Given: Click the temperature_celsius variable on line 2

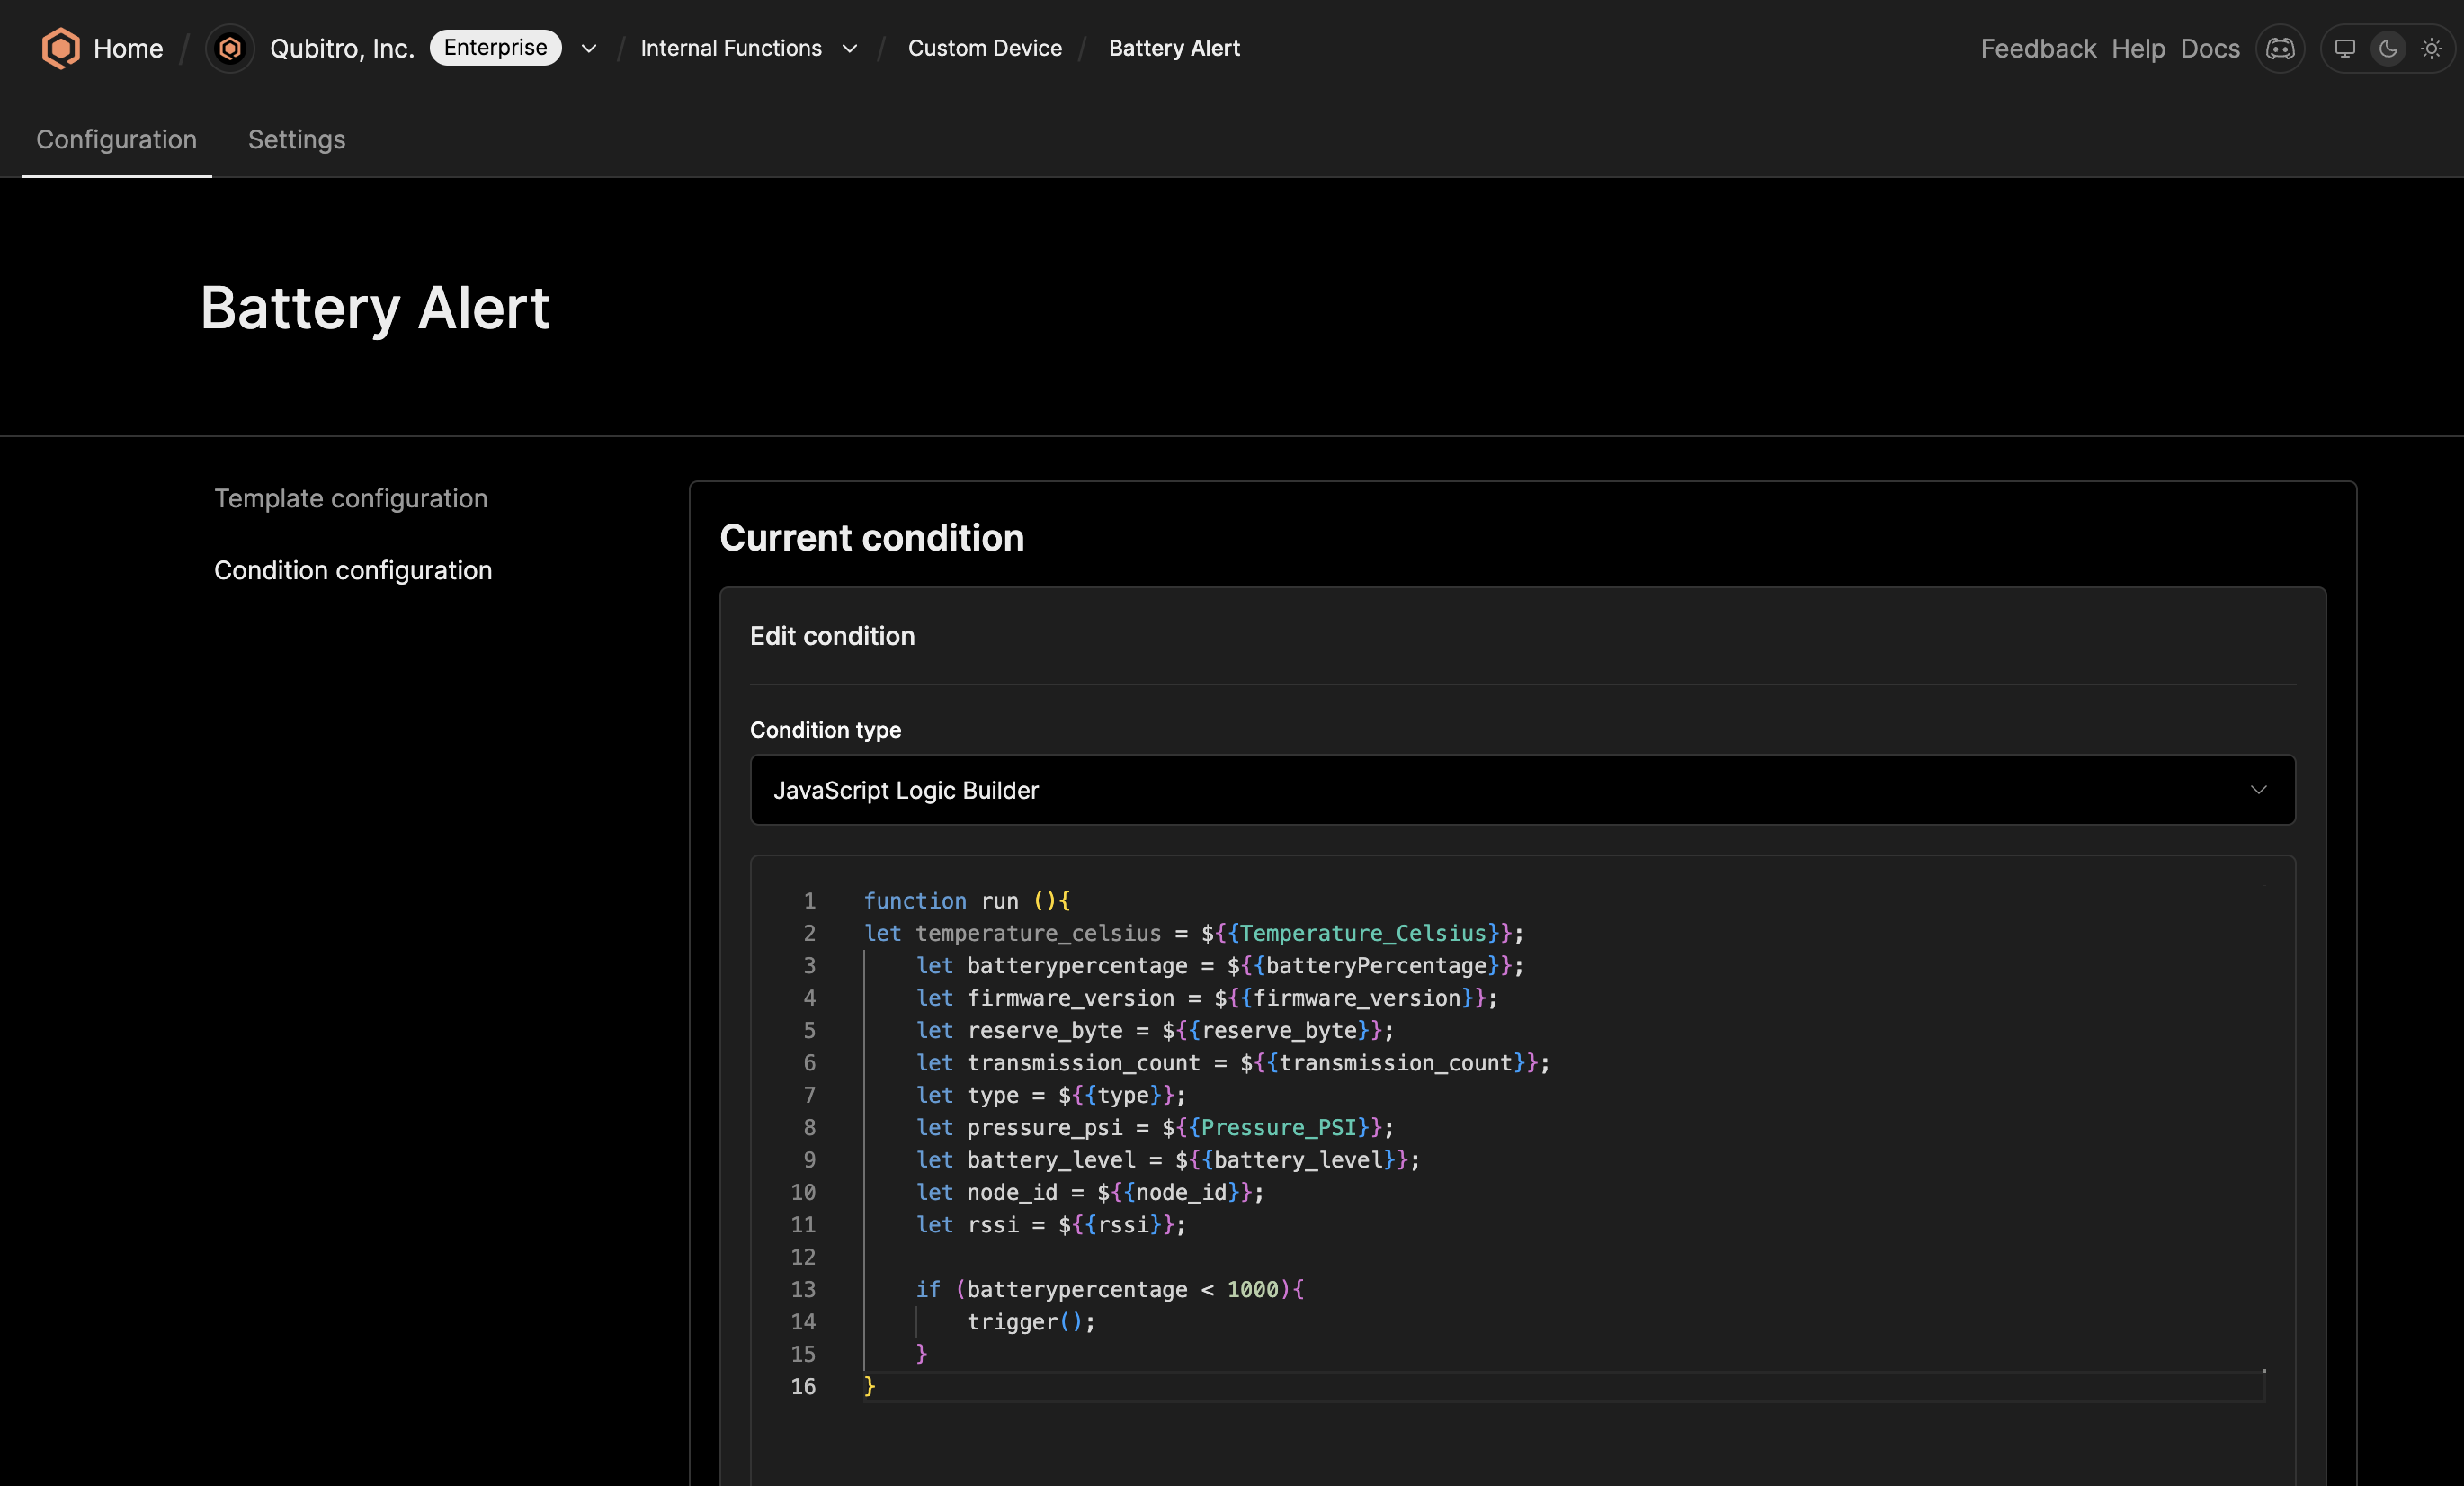Looking at the screenshot, I should 1038,933.
